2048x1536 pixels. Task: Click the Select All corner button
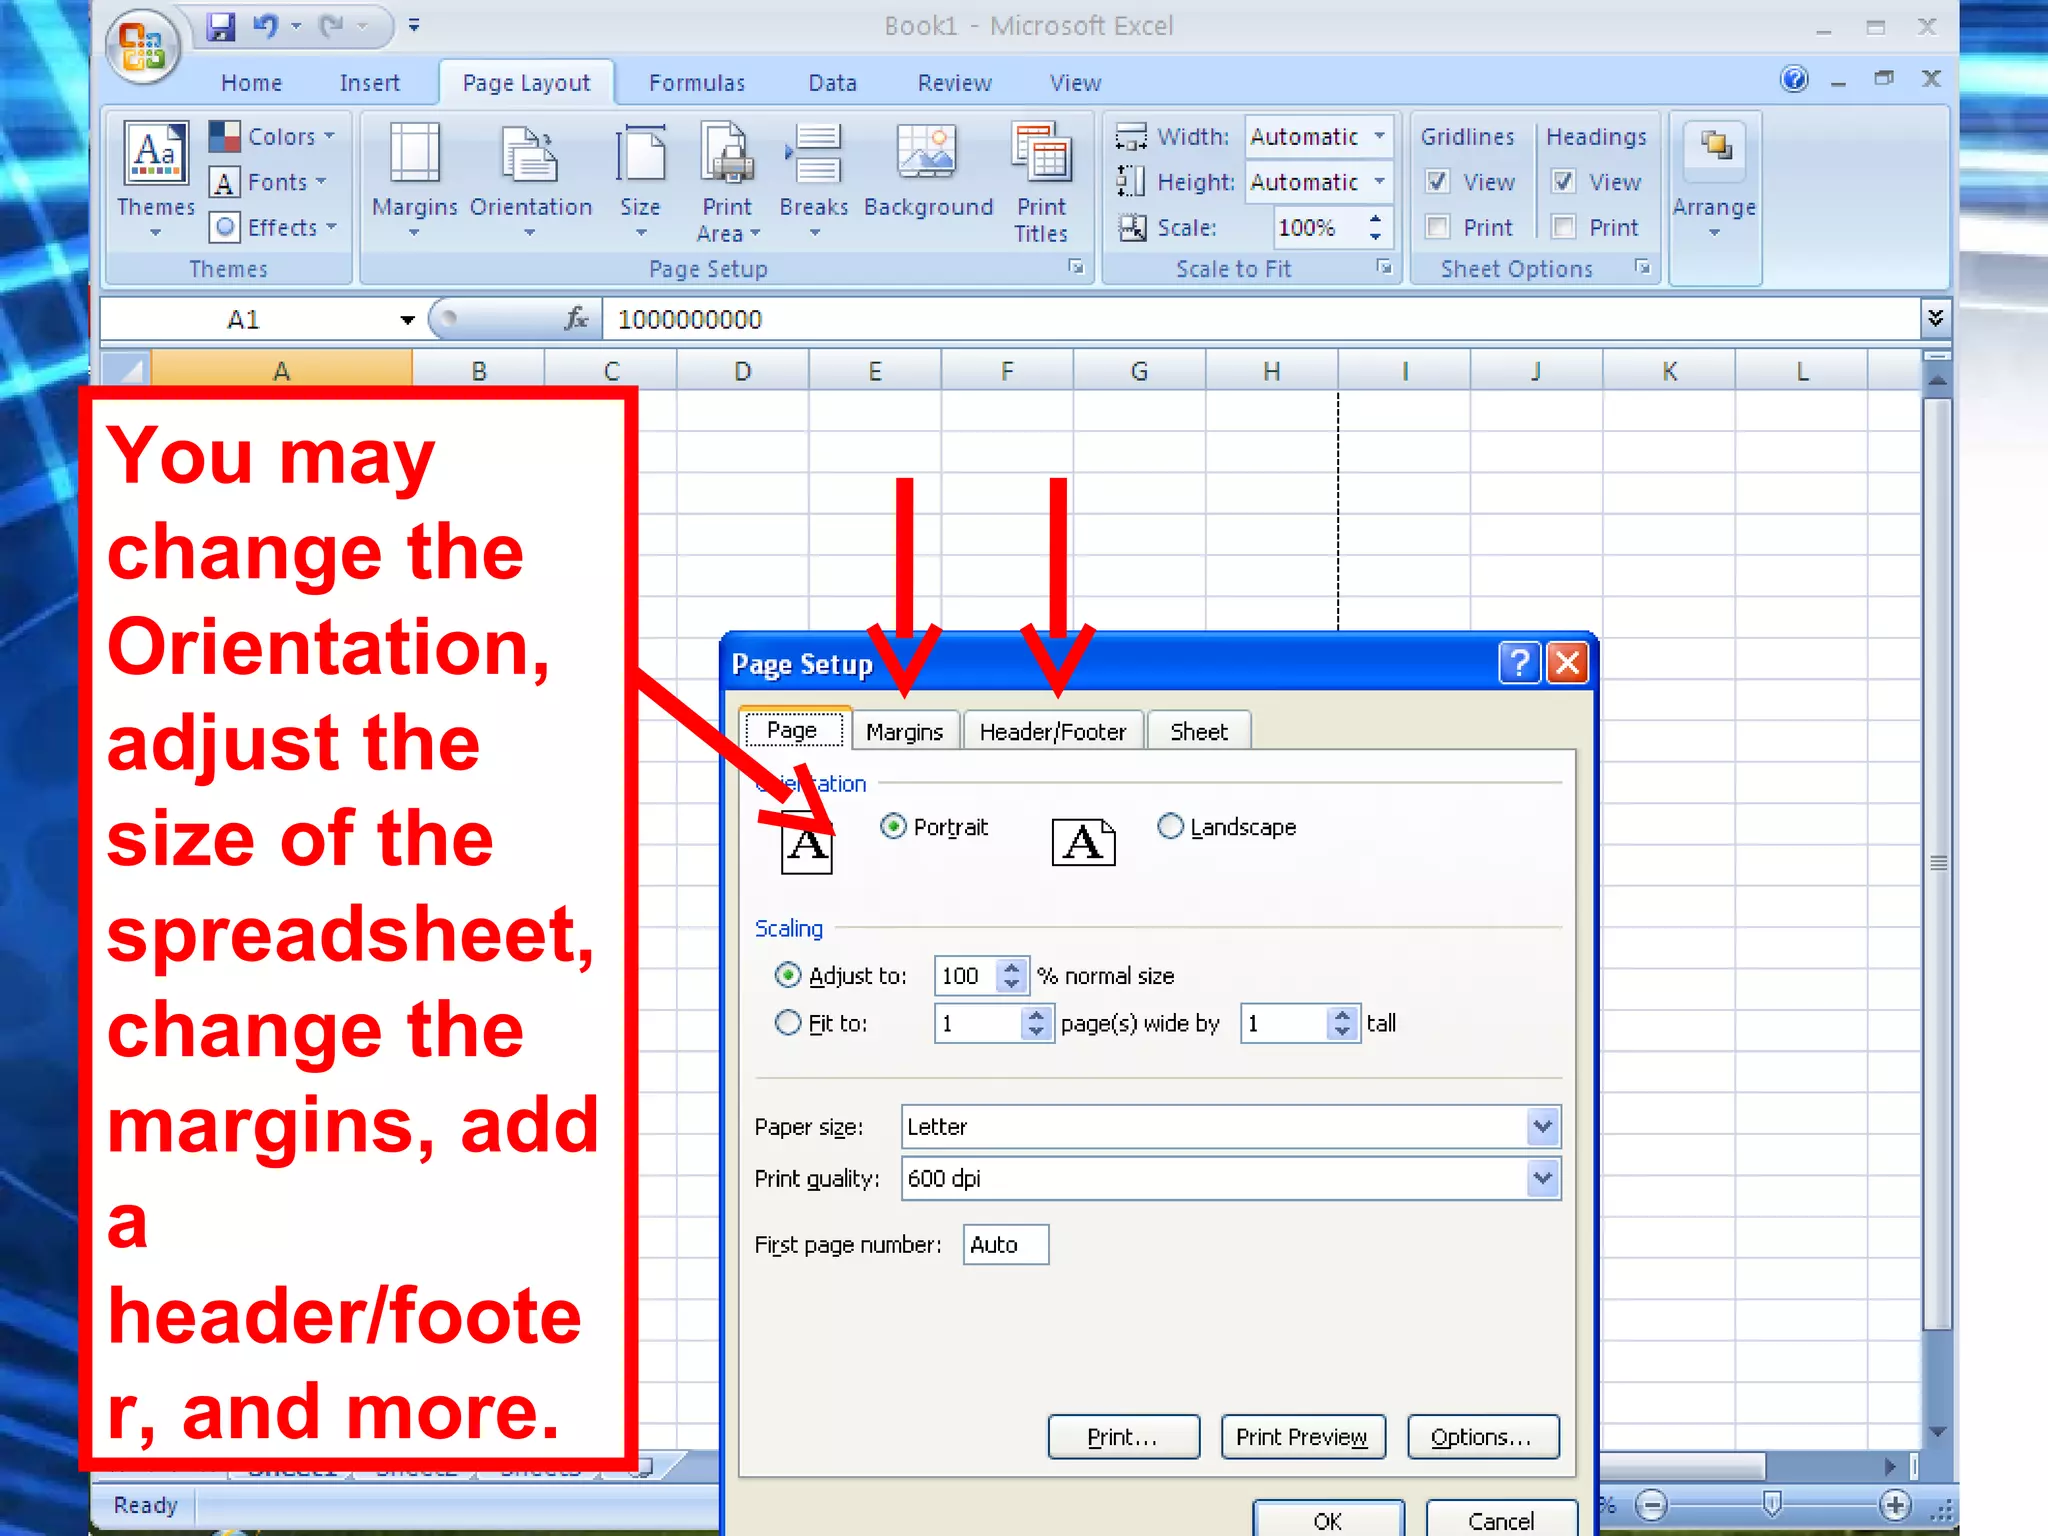coord(126,370)
